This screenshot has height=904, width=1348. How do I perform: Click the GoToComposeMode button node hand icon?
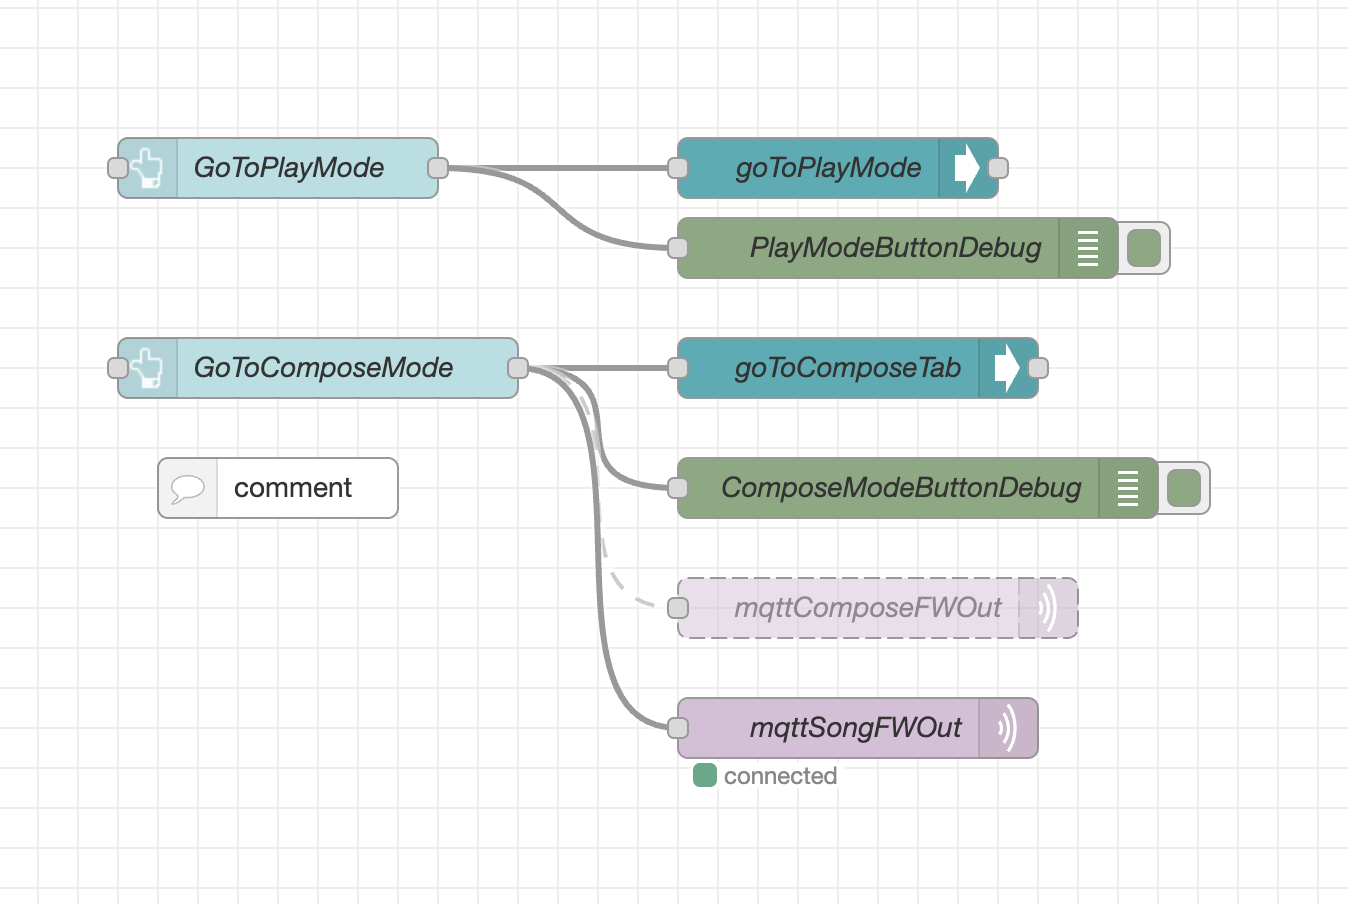tap(148, 368)
